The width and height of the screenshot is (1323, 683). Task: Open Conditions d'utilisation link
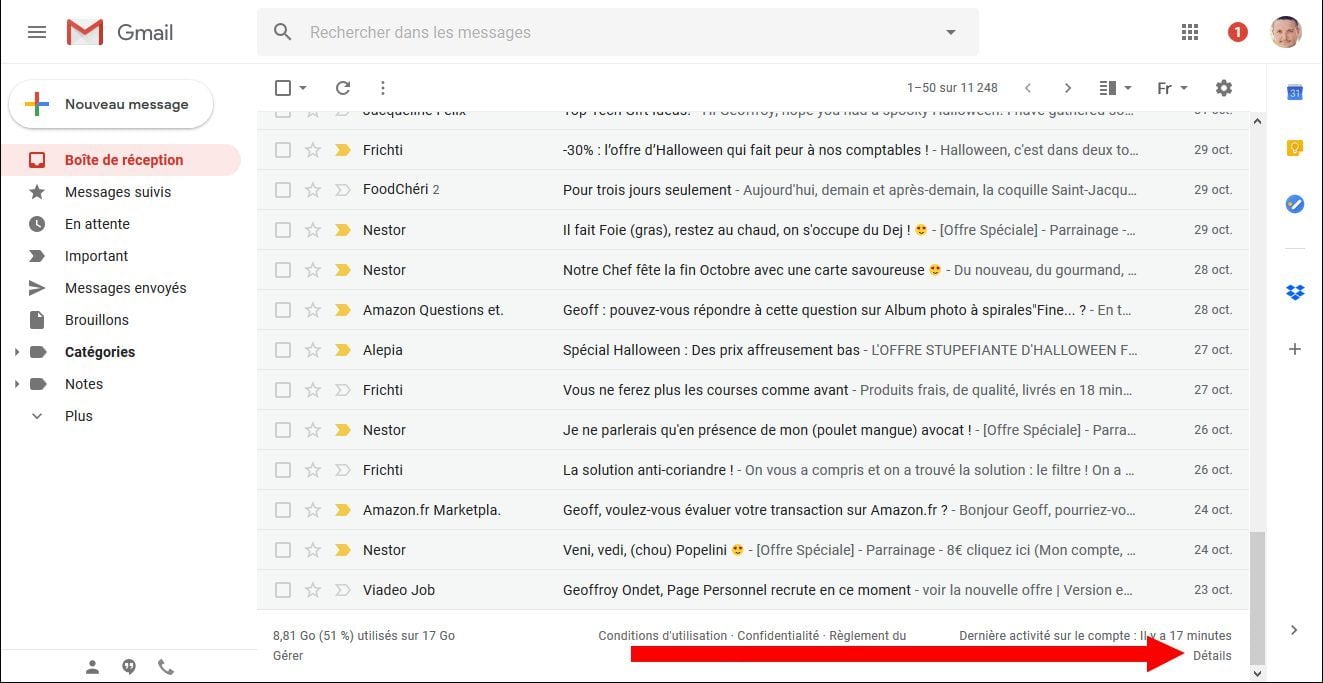[662, 636]
